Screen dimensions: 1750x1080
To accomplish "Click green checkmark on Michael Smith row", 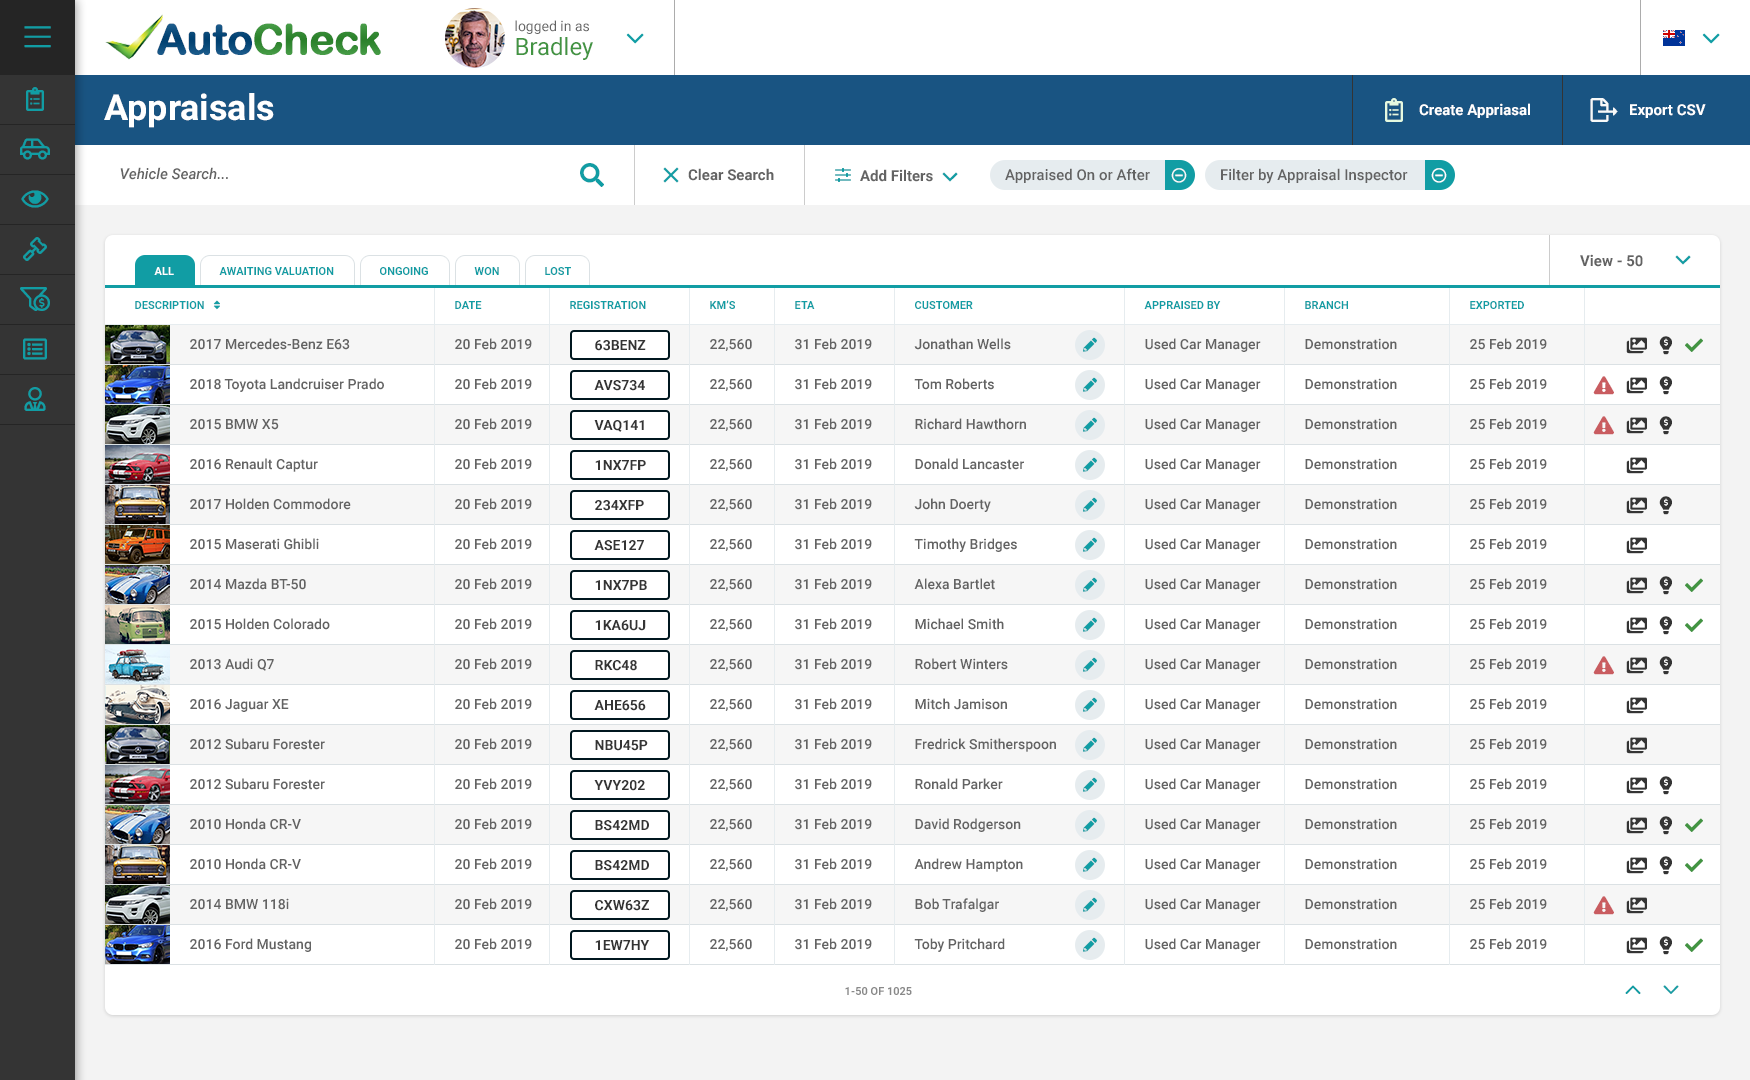I will (x=1694, y=625).
